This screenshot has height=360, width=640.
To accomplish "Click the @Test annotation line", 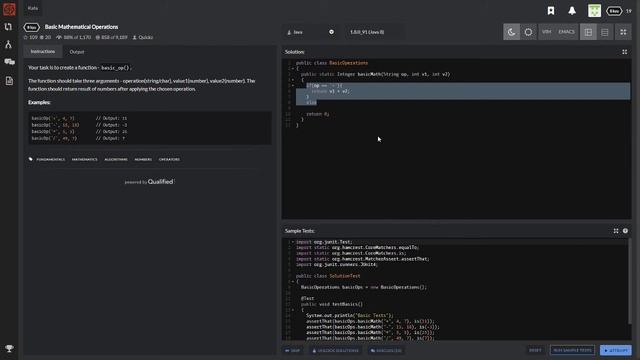I will coord(307,298).
